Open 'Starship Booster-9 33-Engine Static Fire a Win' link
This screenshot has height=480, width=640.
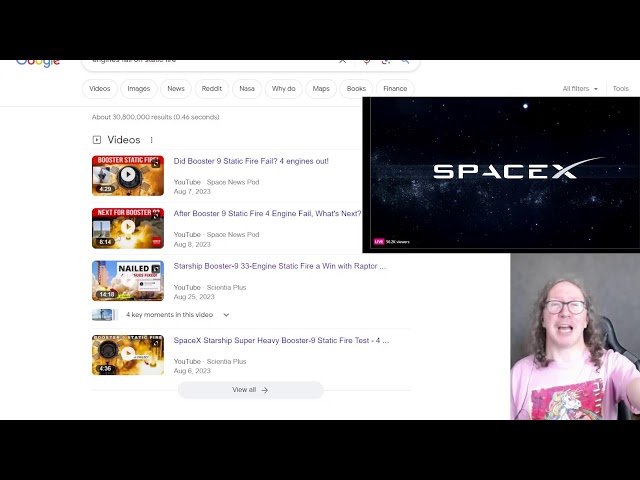[280, 266]
